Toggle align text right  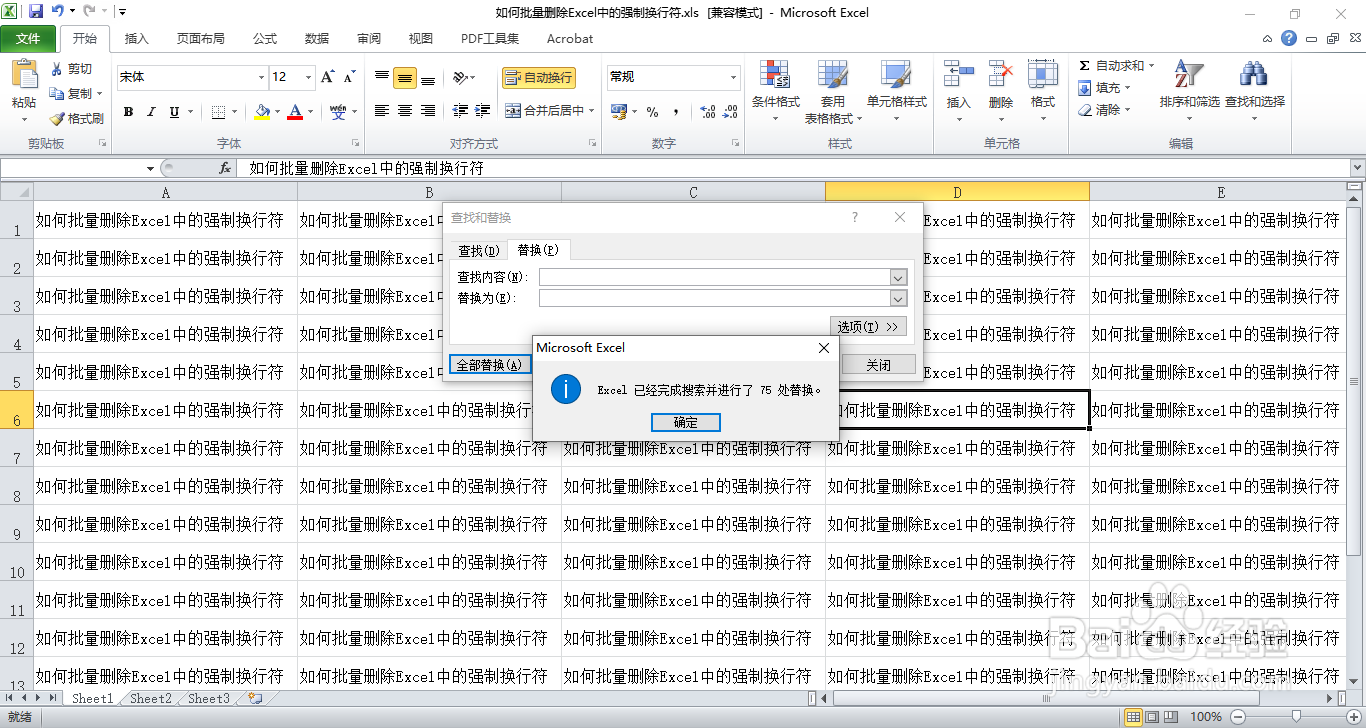428,111
